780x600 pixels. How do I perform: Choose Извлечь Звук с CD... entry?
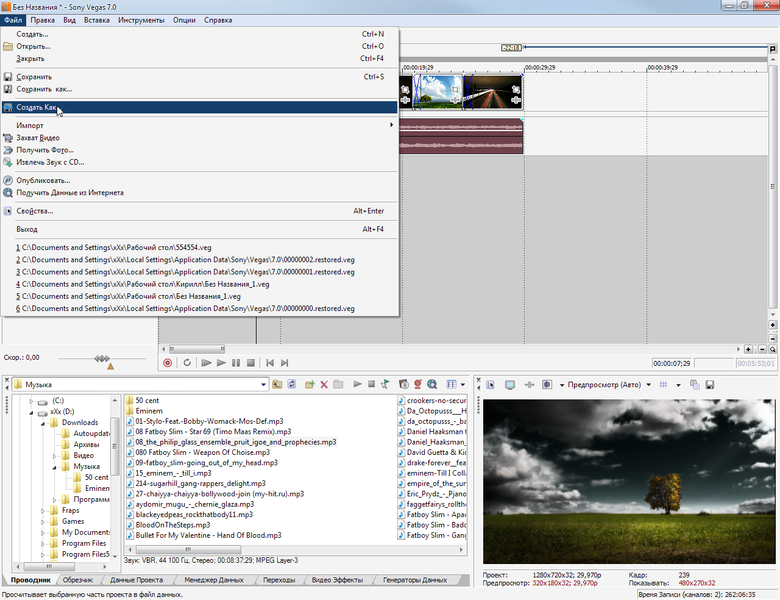click(x=199, y=162)
